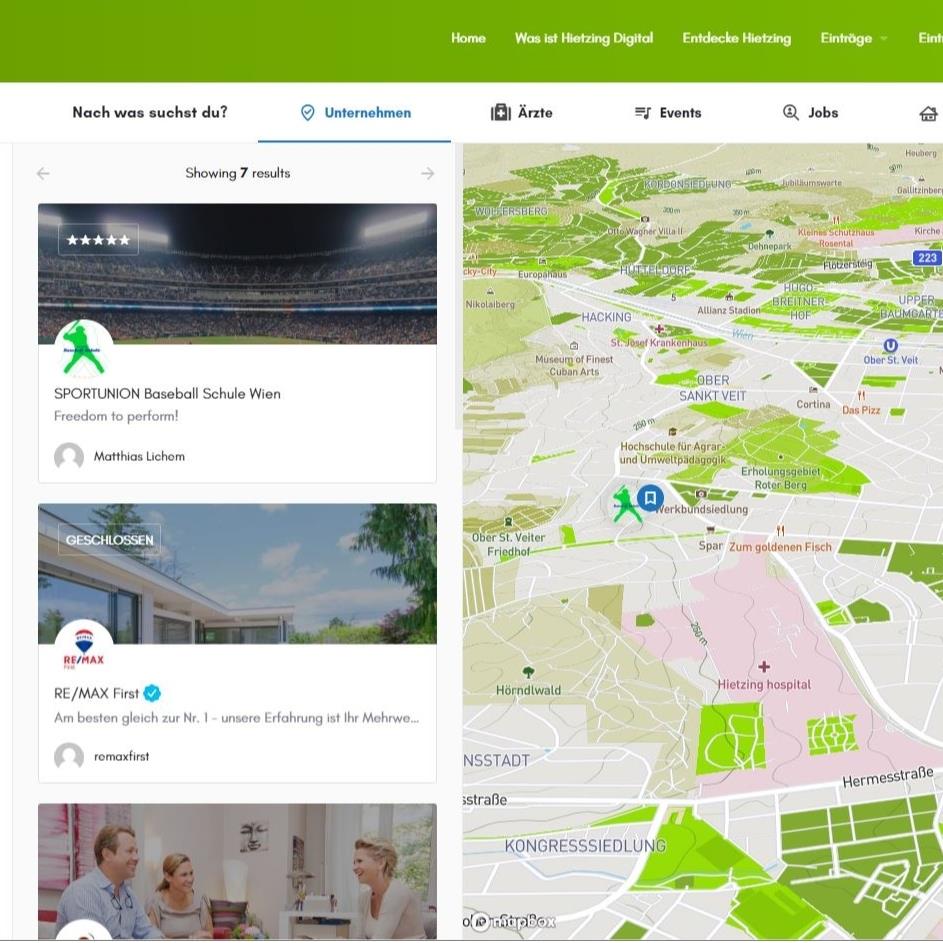Screen dimensions: 943x943
Task: Click the RE/MAX verified badge icon
Action: click(152, 693)
